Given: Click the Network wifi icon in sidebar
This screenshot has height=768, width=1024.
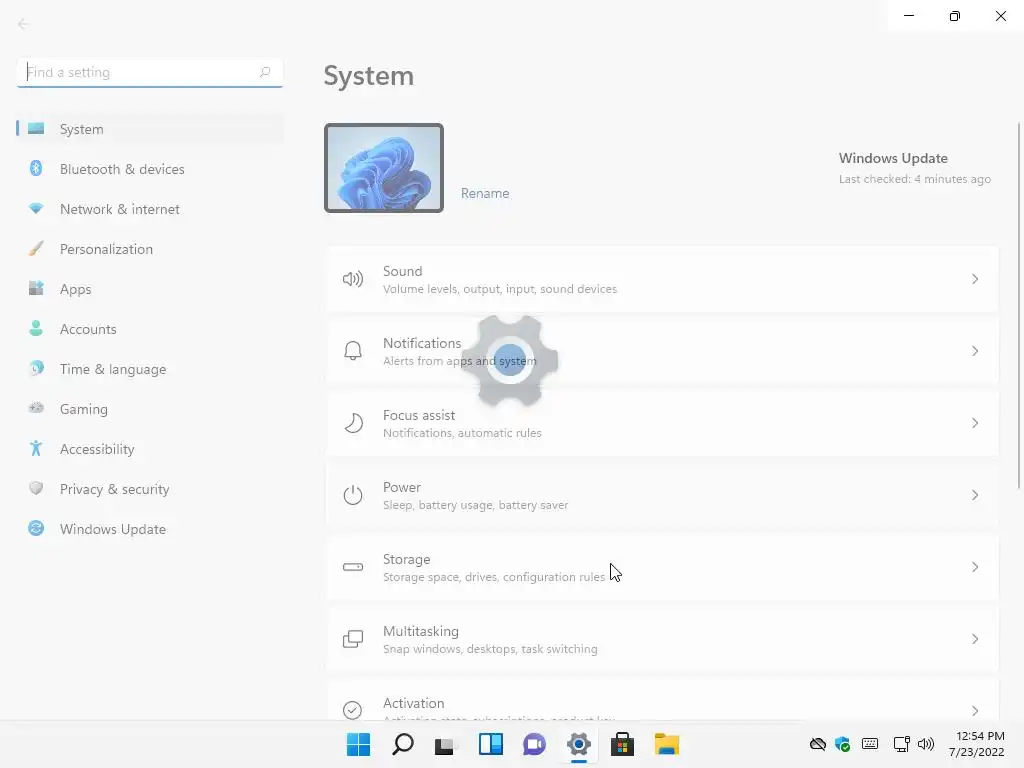Looking at the screenshot, I should pyautogui.click(x=36, y=208).
